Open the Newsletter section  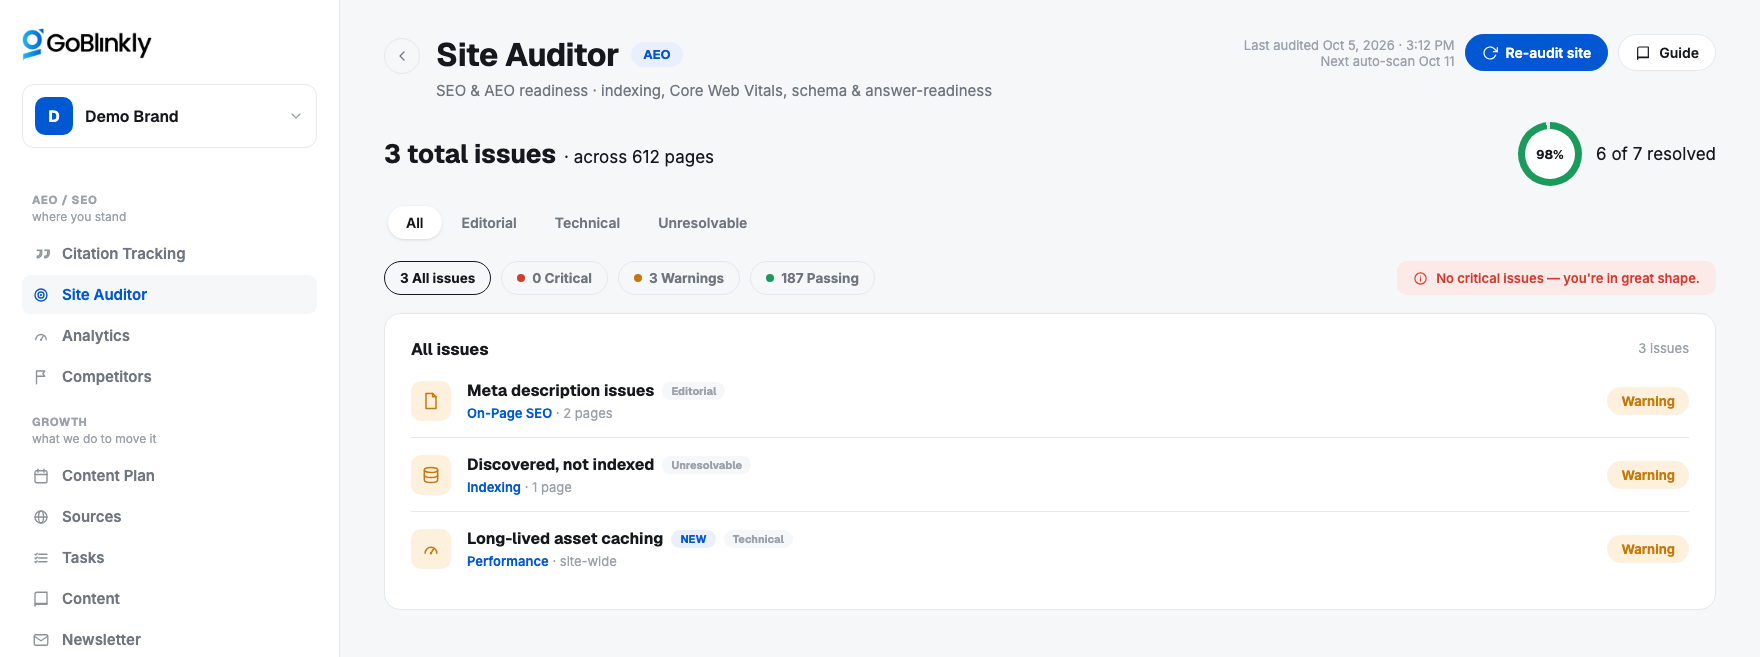[x=169, y=640]
